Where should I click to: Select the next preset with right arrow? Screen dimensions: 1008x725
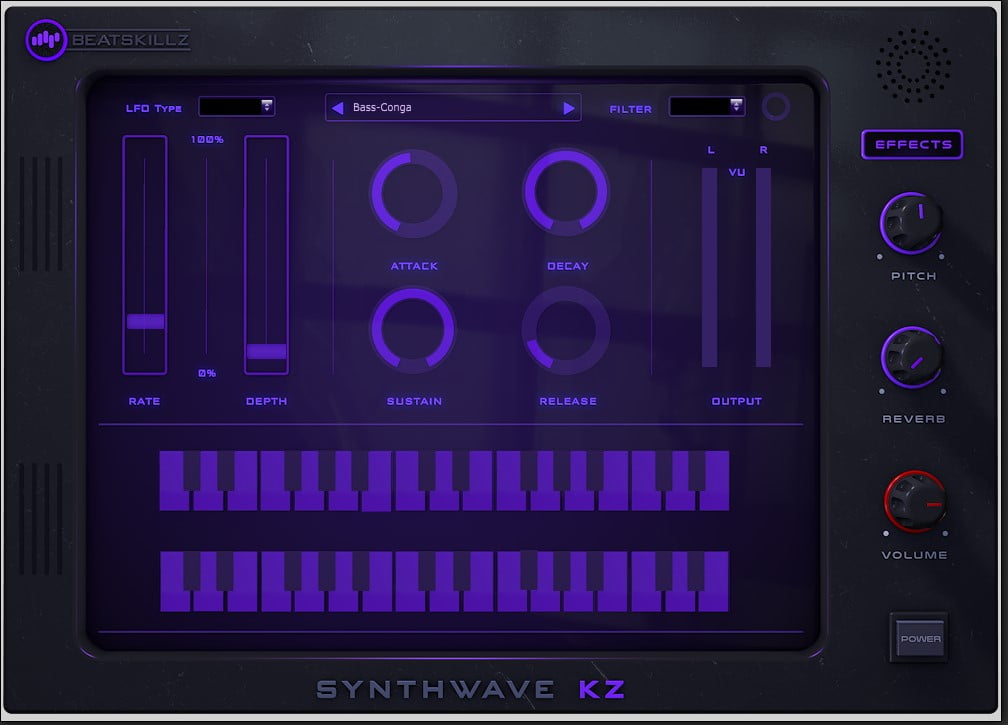pos(569,108)
